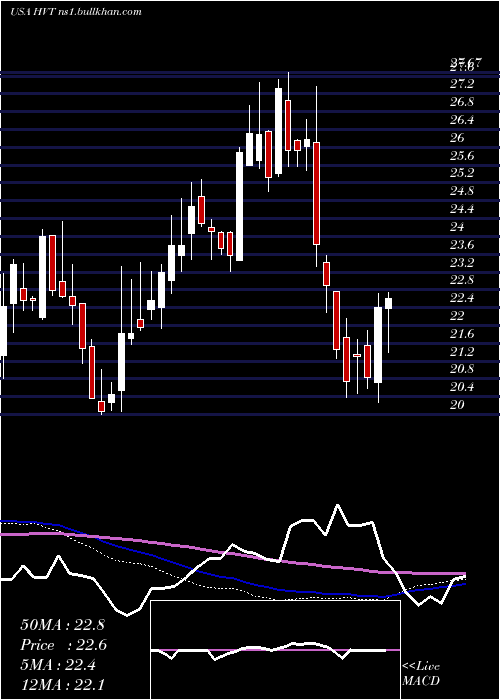Click the 26 price axis label
Screen dimensions: 500x700
pyautogui.click(x=457, y=138)
